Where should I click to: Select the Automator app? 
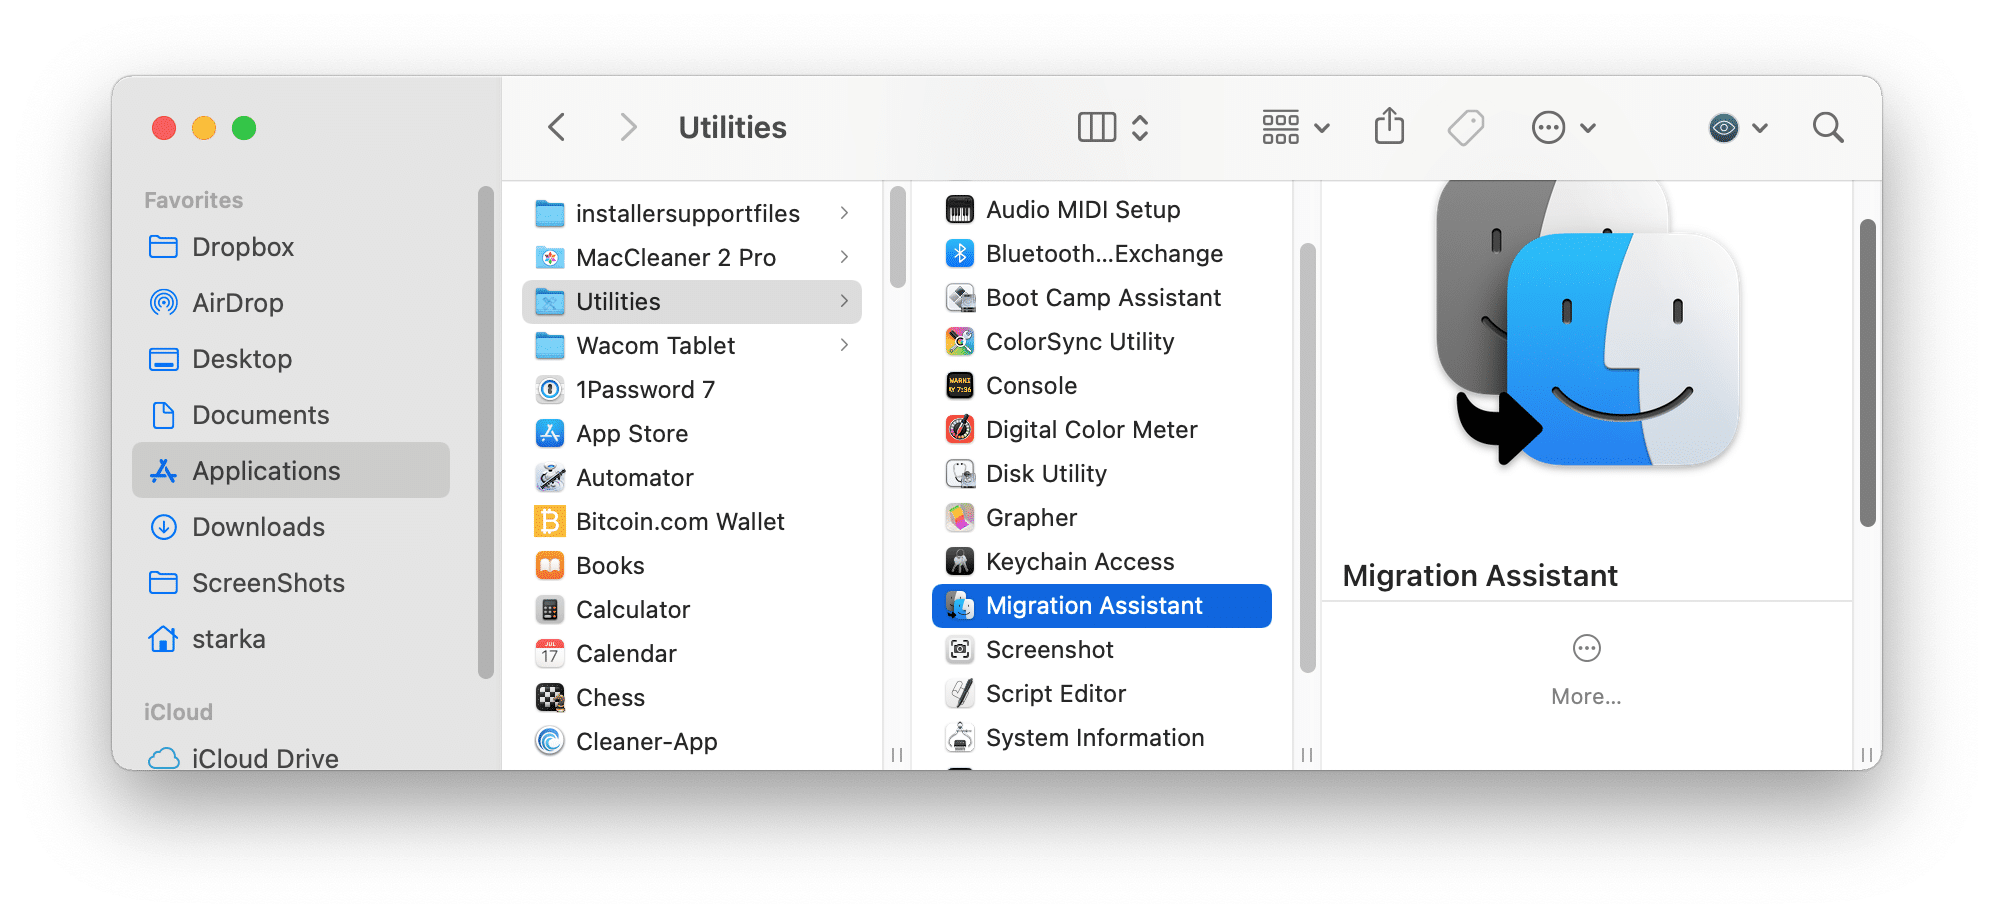[x=692, y=478]
